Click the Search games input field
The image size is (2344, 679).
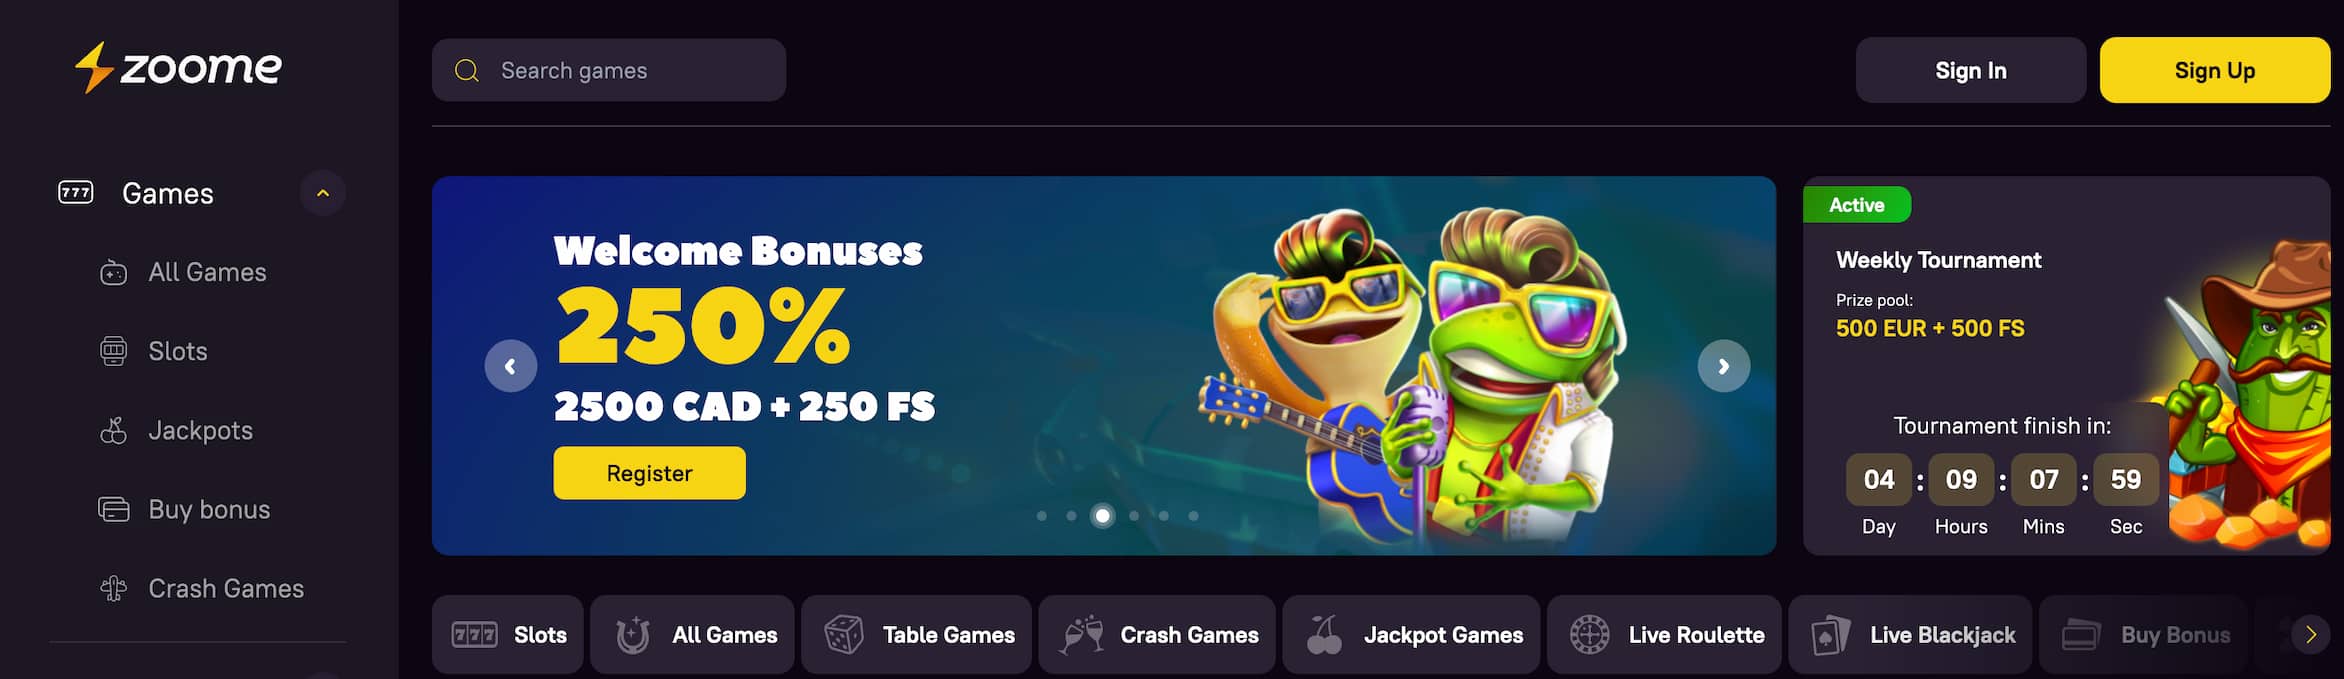click(x=609, y=70)
